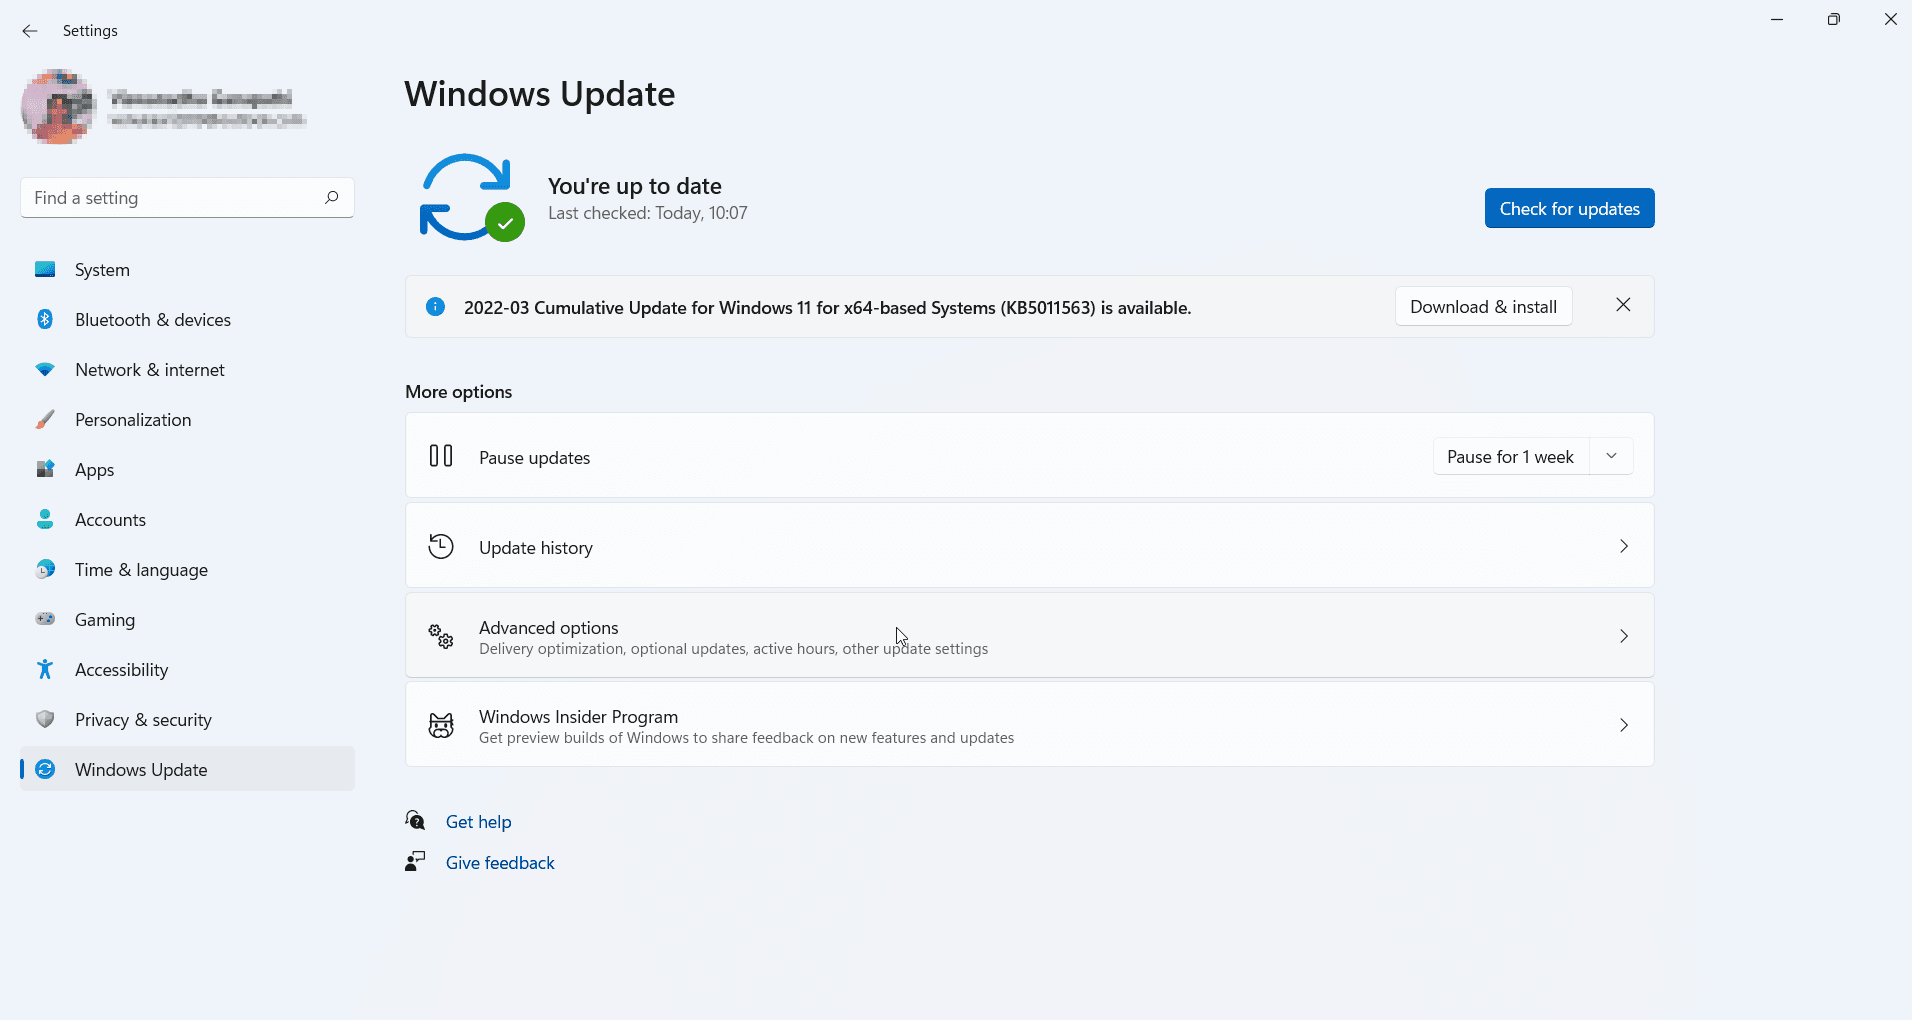Click the Get help headset icon
The width and height of the screenshot is (1912, 1020).
(x=415, y=820)
